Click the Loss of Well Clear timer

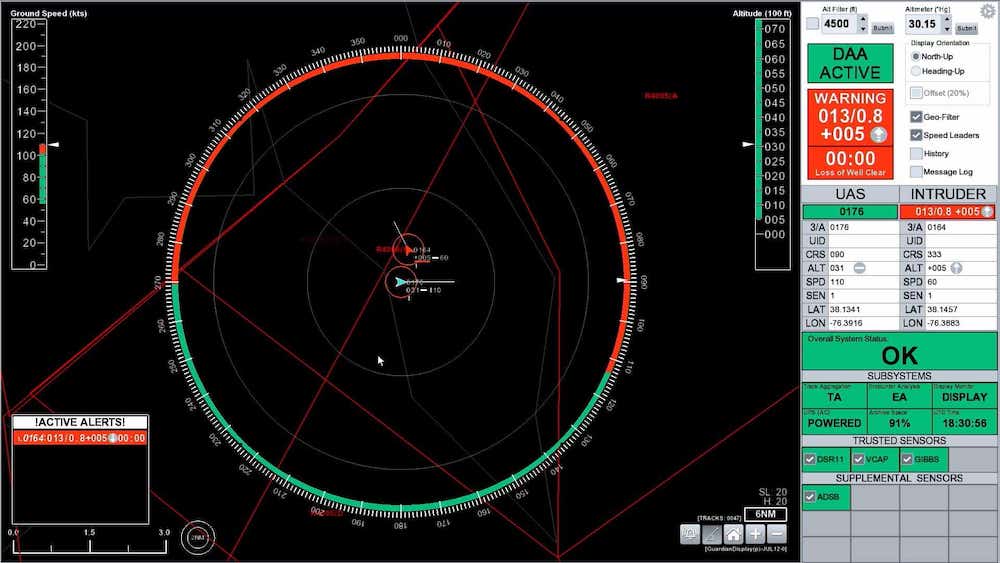click(850, 163)
